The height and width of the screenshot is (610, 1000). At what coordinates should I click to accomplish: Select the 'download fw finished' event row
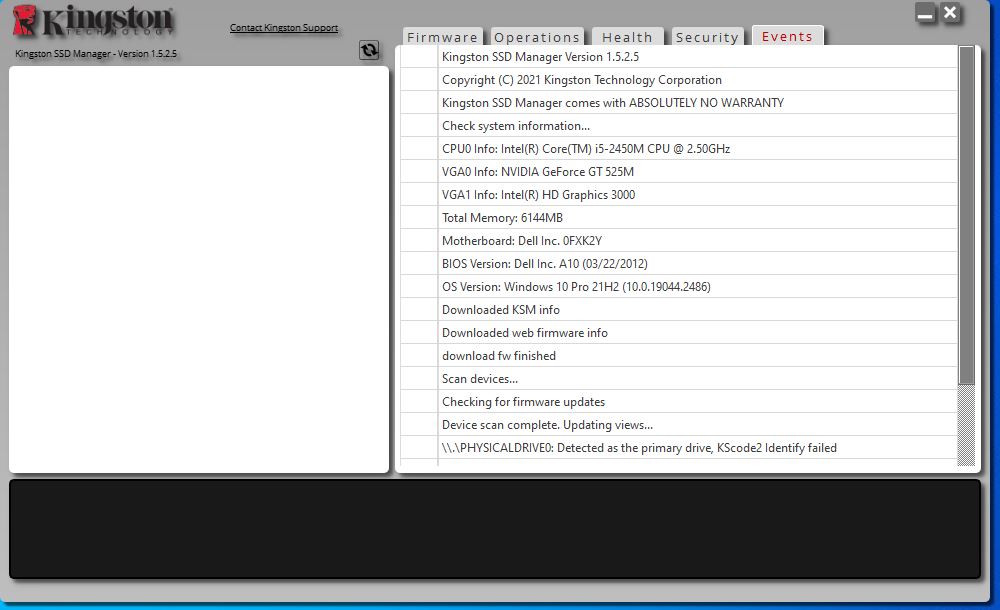(679, 355)
